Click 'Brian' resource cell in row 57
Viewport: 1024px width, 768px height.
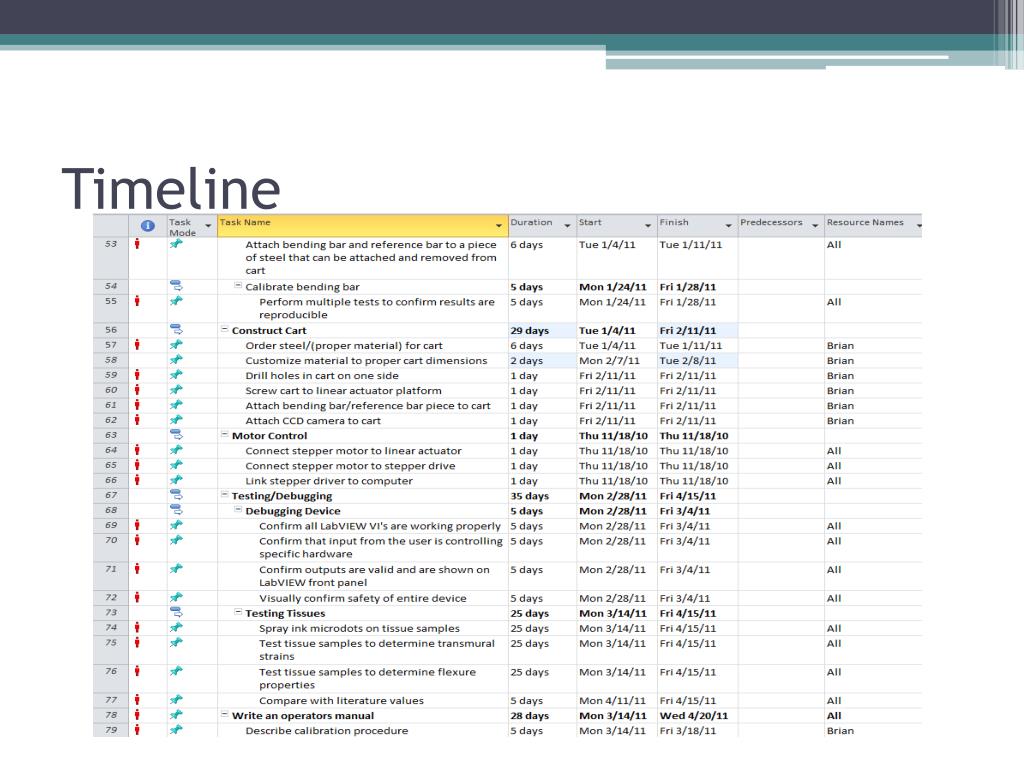[873, 345]
